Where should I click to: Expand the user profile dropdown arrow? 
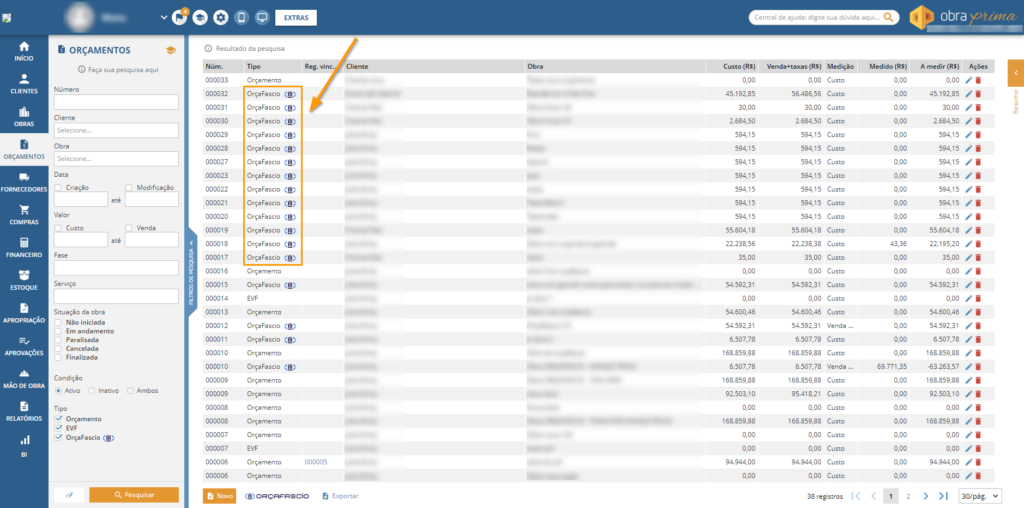(164, 18)
